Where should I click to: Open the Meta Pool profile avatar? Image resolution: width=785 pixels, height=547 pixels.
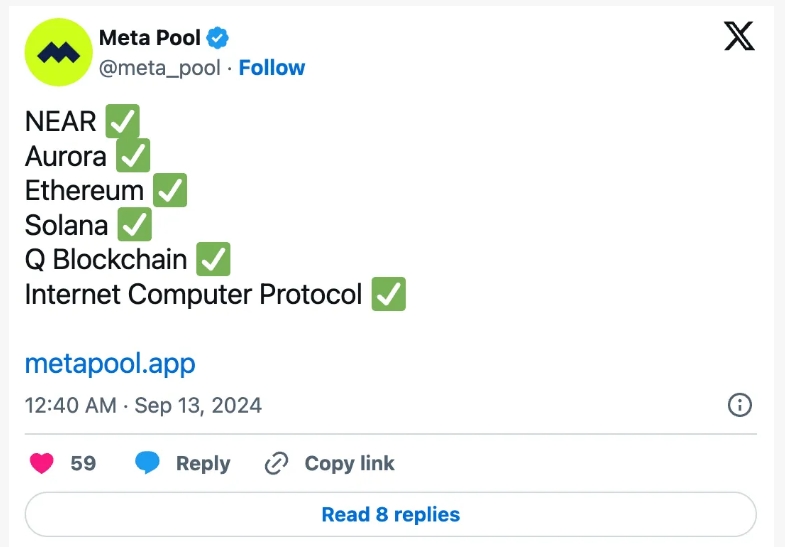59,52
